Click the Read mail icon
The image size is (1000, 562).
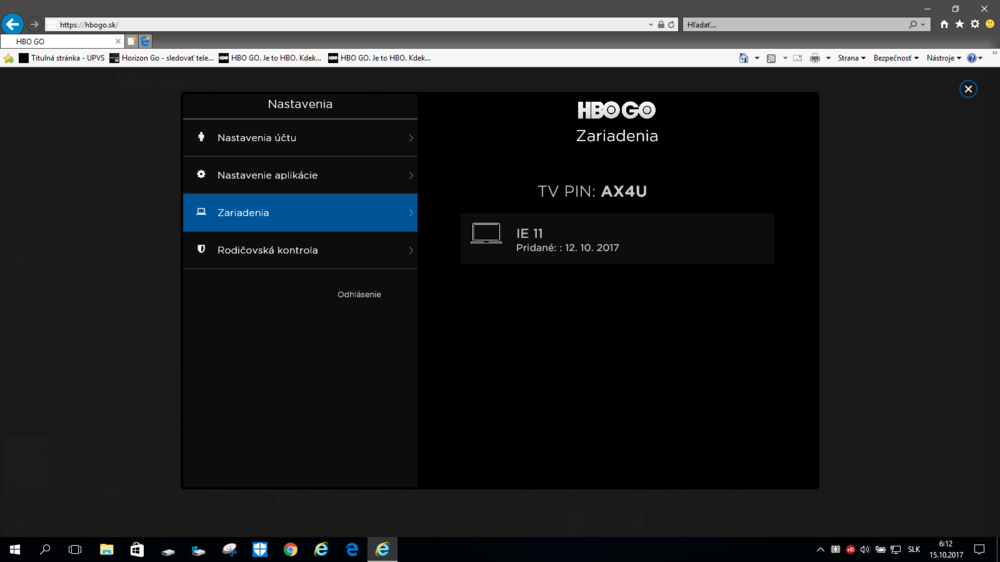coord(798,58)
